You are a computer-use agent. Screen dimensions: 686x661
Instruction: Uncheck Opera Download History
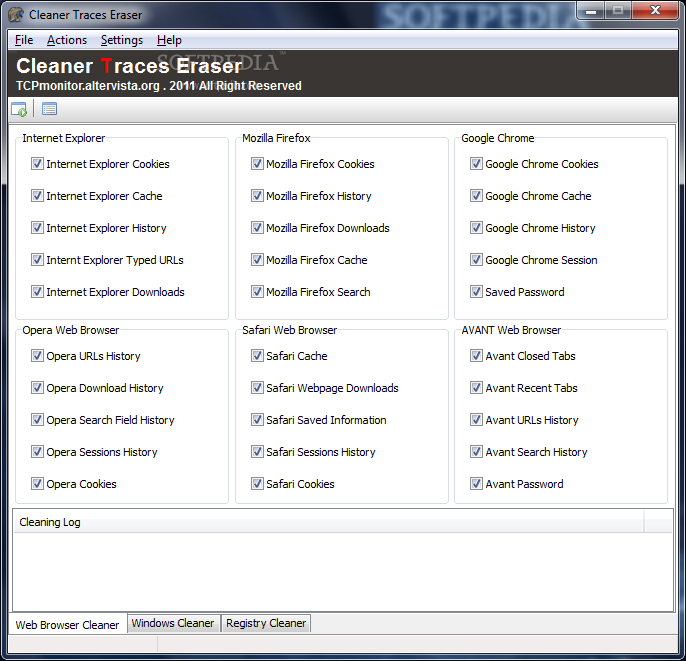pos(37,388)
